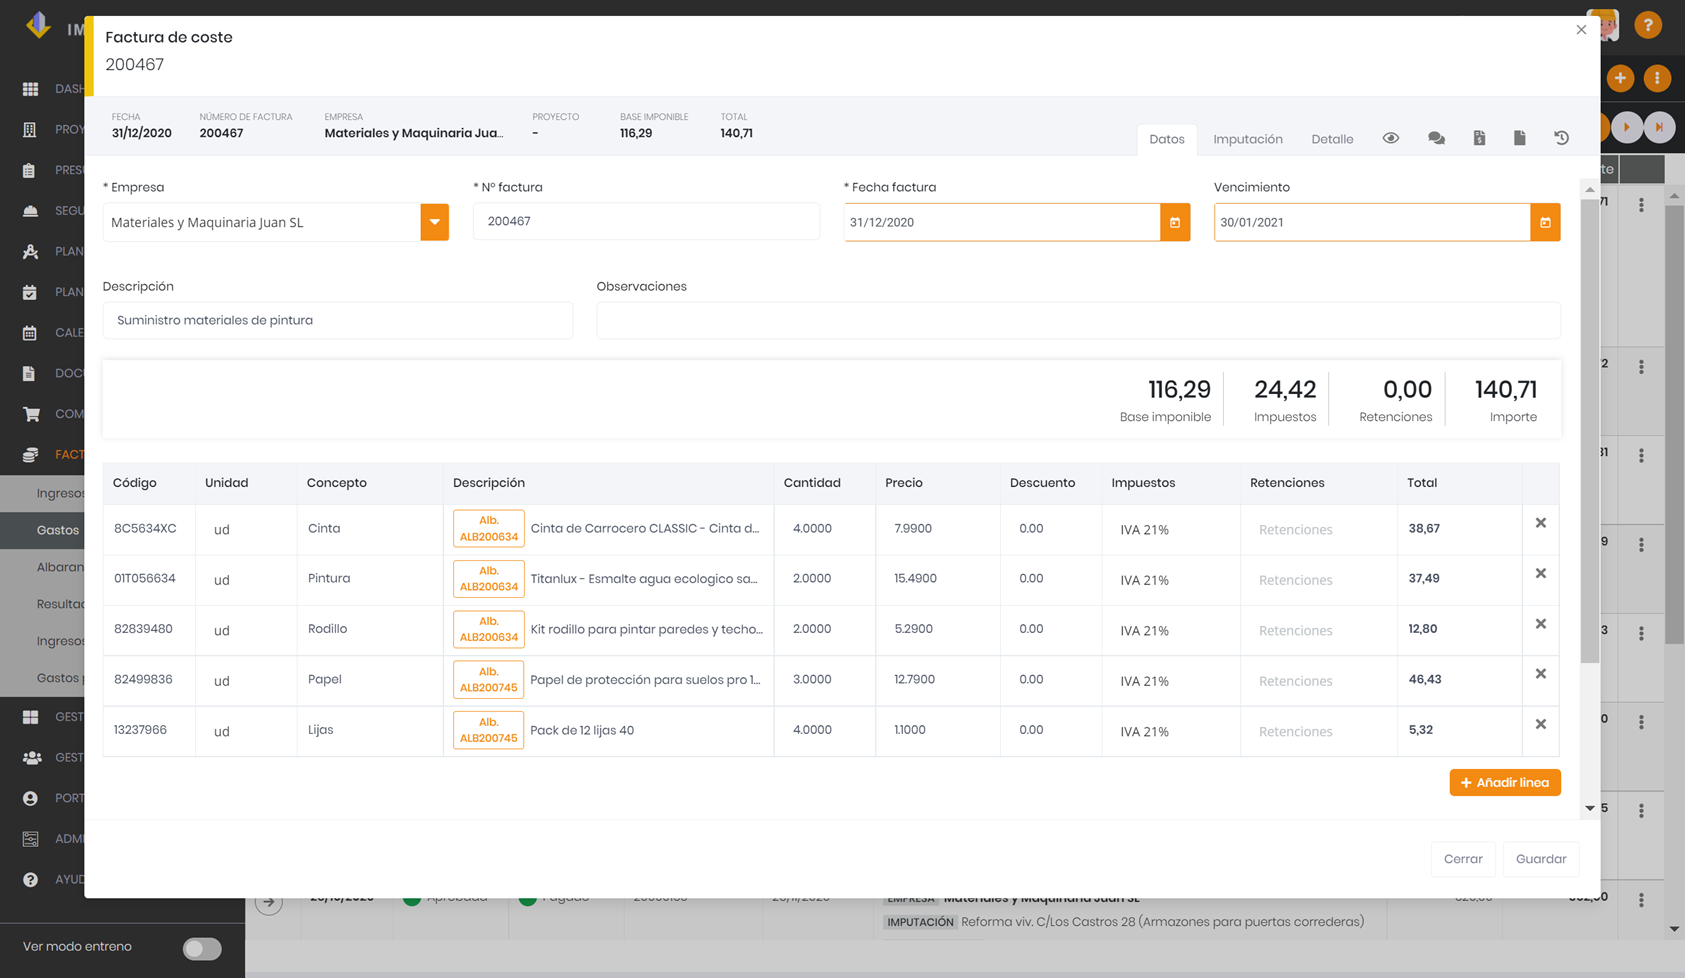The height and width of the screenshot is (978, 1685).
Task: Open the comments chat bubble icon
Action: coord(1436,138)
